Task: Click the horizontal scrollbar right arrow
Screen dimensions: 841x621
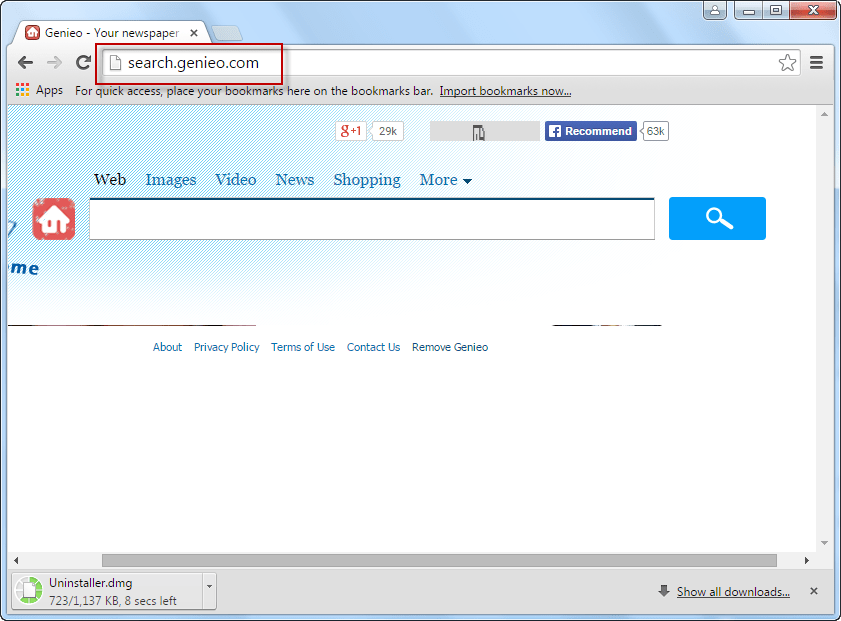Action: point(807,560)
